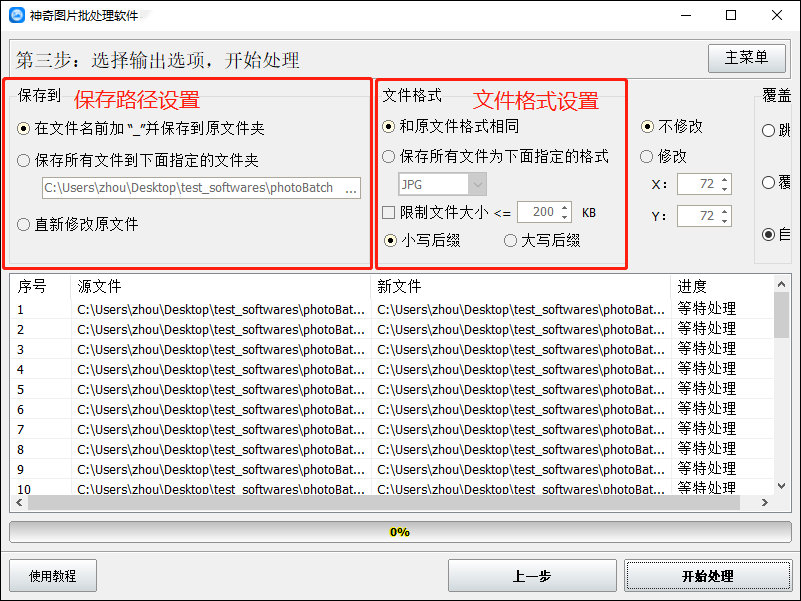This screenshot has width=801, height=601.
Task: Click the 序号 column header
Action: (x=40, y=287)
